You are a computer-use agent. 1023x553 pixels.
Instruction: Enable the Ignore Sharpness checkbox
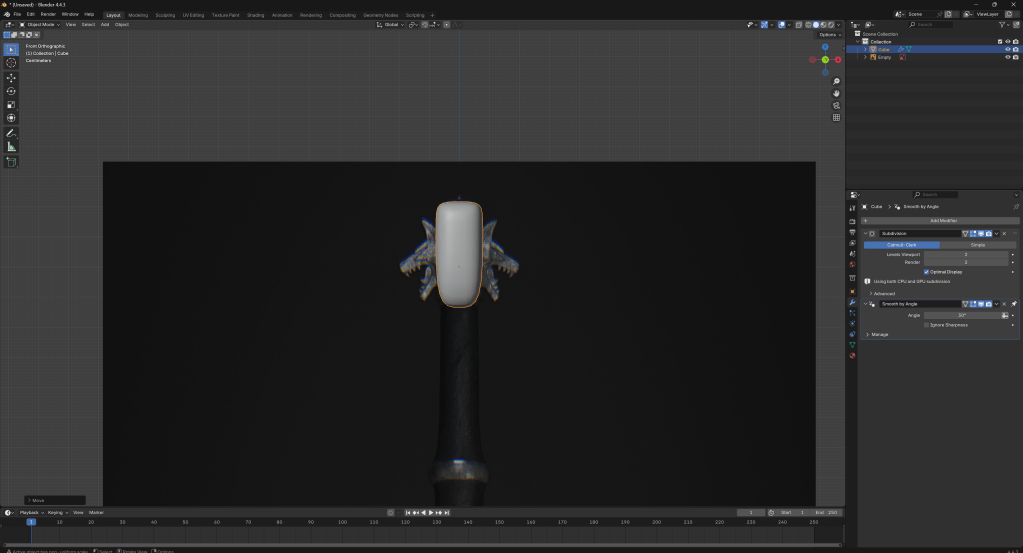tap(927, 325)
